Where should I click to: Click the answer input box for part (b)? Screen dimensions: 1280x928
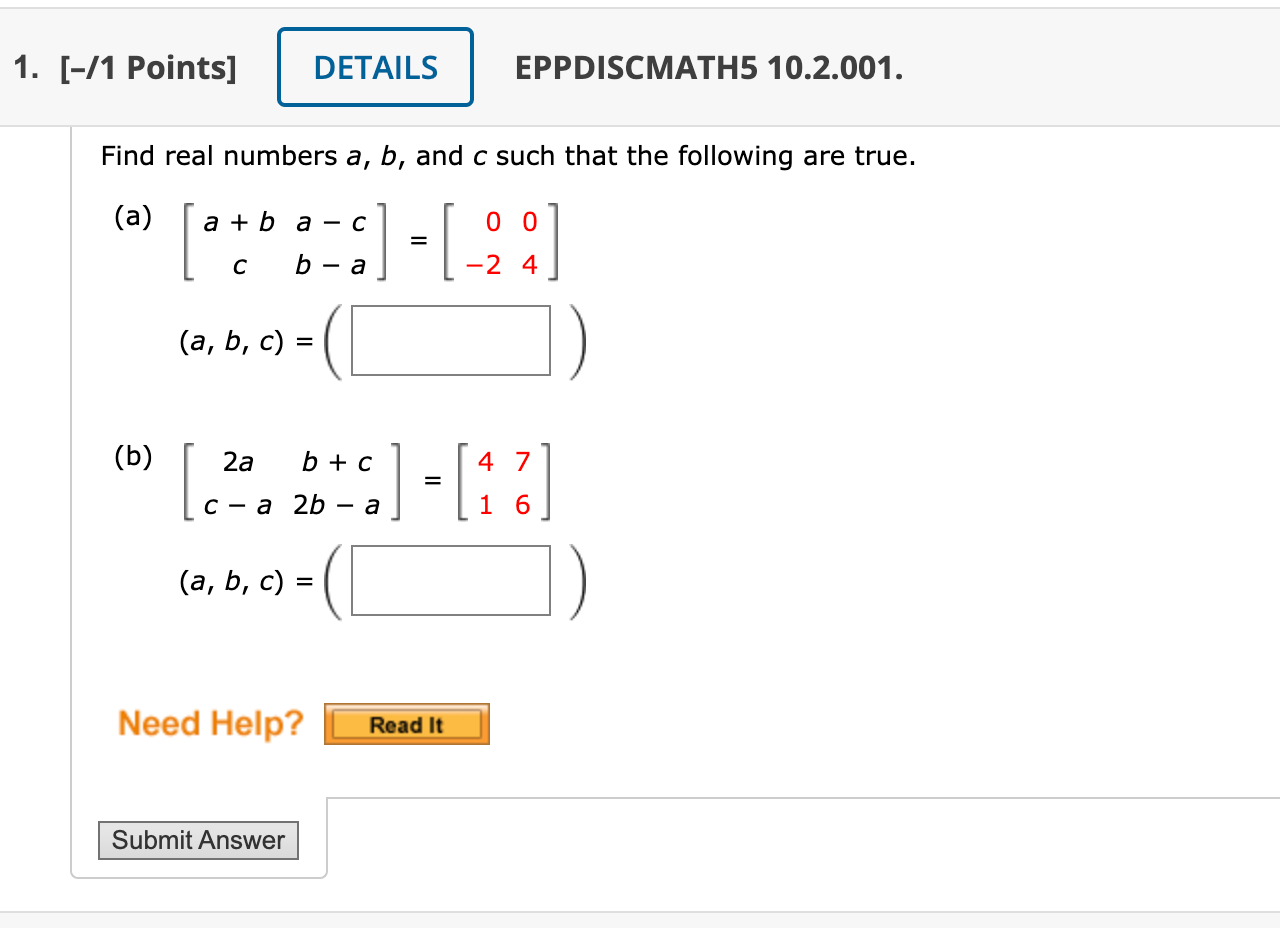point(450,581)
